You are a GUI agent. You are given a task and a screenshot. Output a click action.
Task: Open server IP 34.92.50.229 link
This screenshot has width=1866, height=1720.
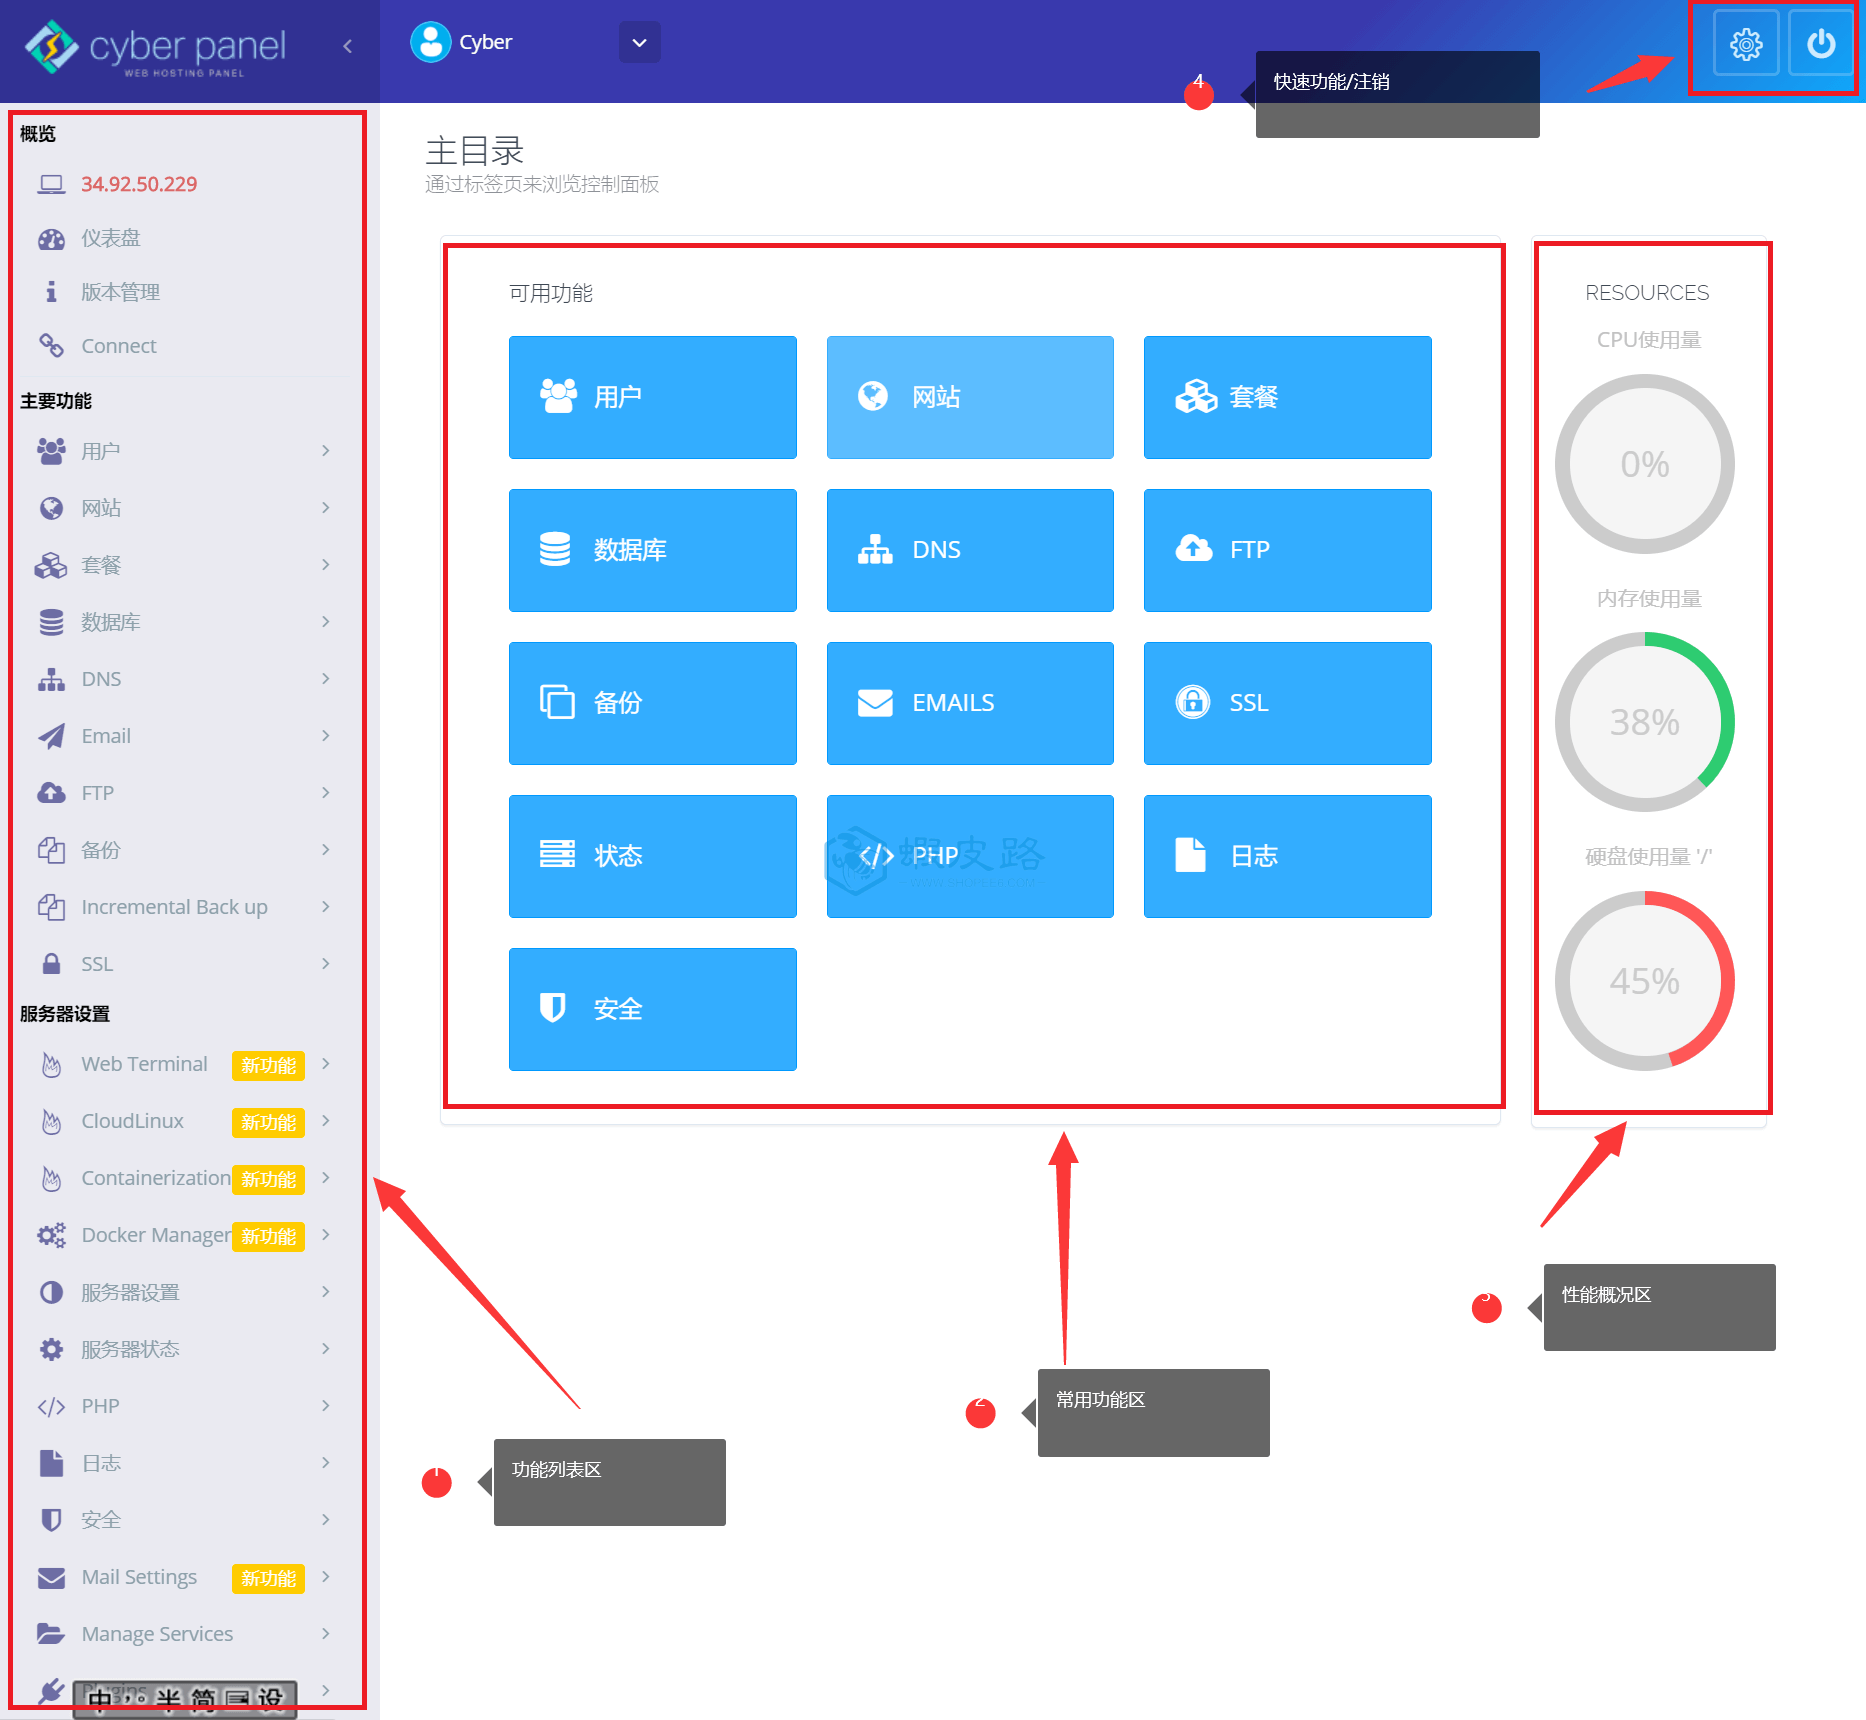coord(139,184)
